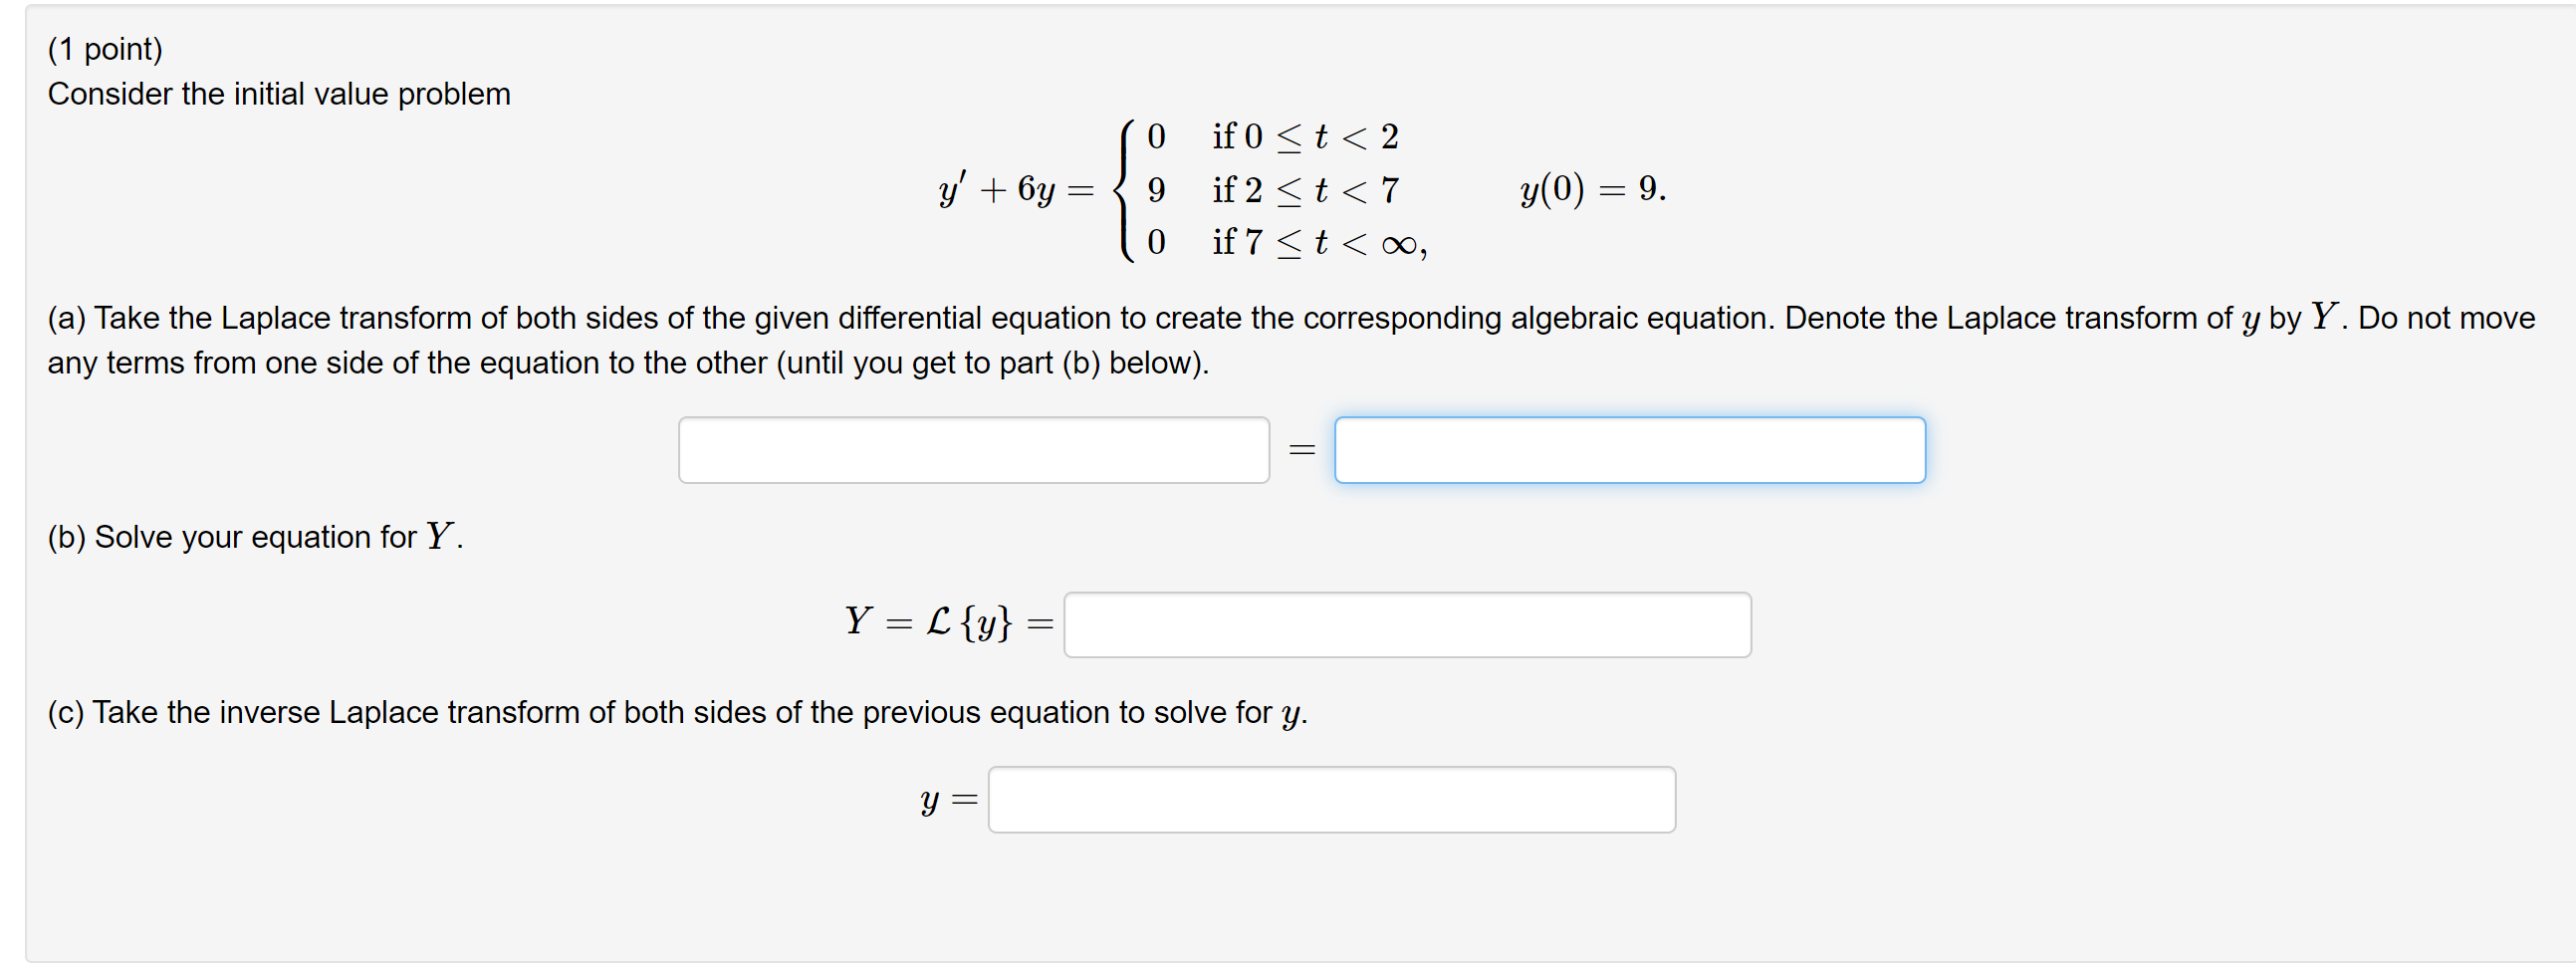Select the (1 point) label text

click(x=106, y=47)
